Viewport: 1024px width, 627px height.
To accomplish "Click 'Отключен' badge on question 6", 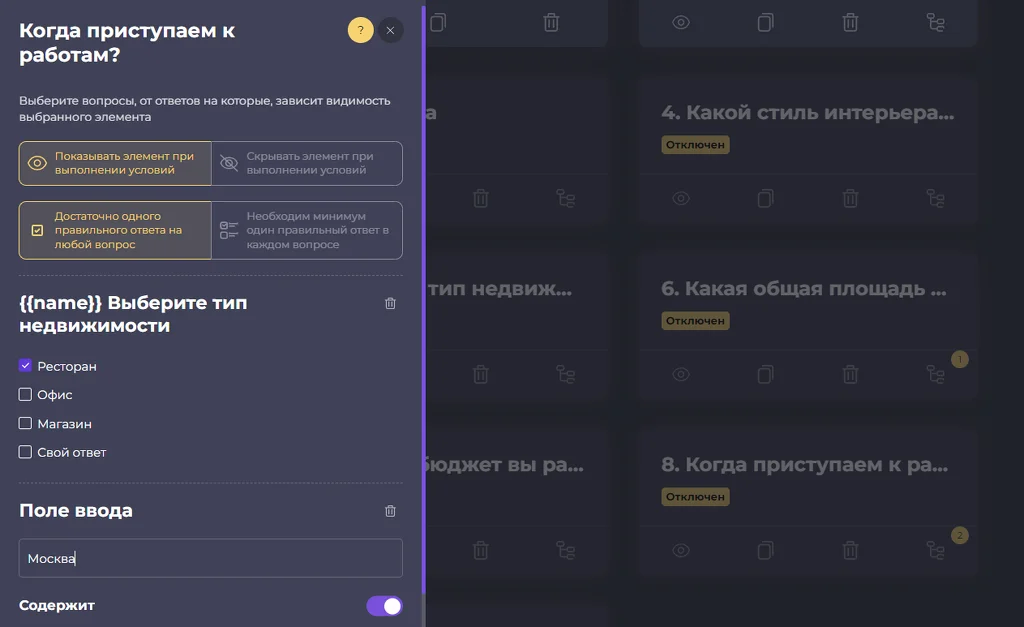I will [696, 321].
